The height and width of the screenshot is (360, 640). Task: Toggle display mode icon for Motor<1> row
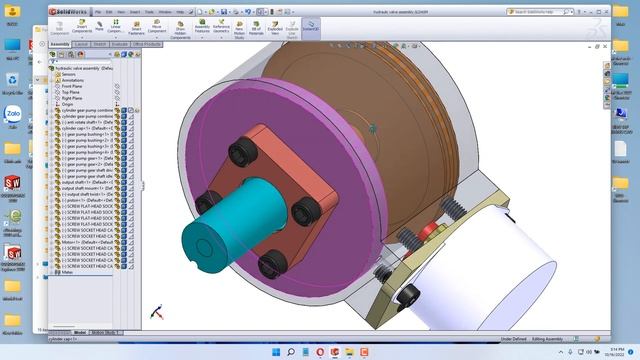pyautogui.click(x=124, y=242)
